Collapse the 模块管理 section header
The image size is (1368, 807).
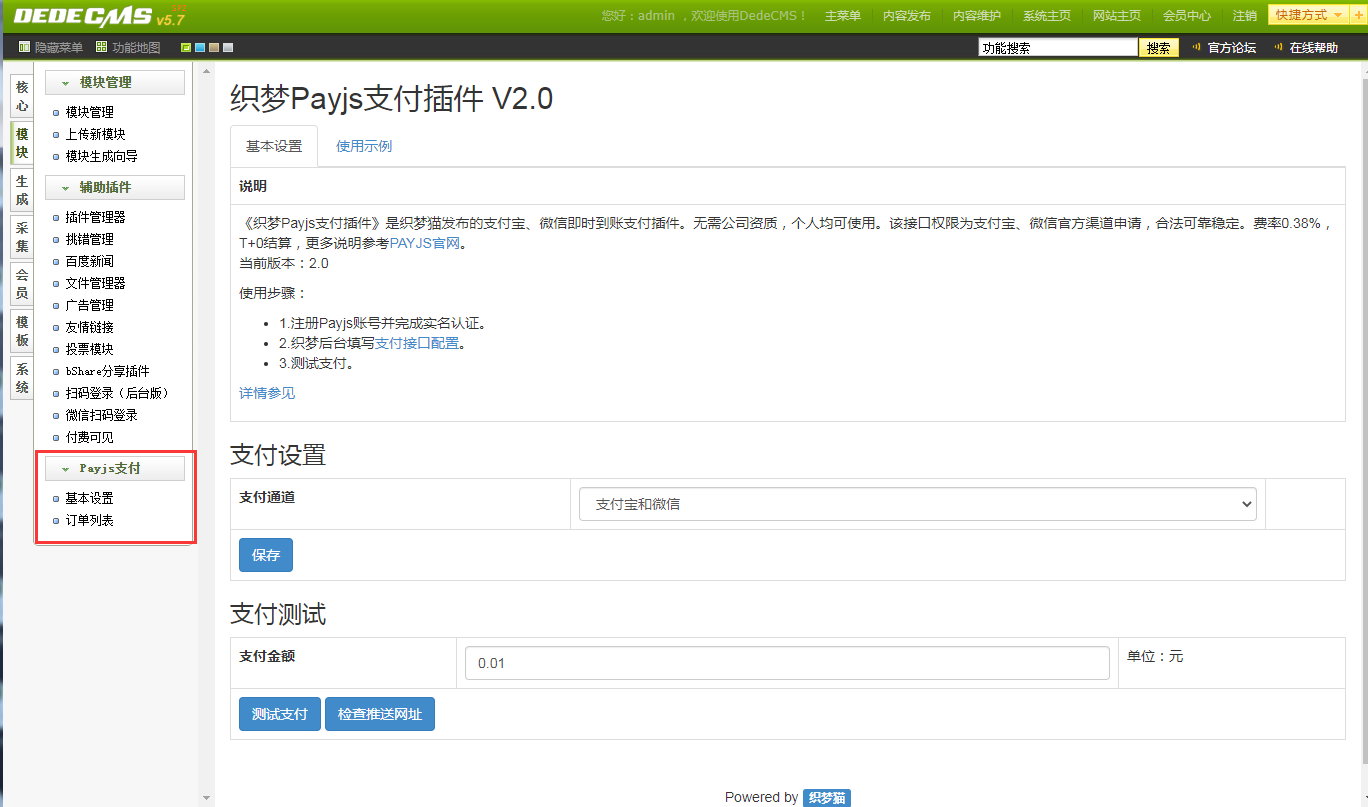115,82
